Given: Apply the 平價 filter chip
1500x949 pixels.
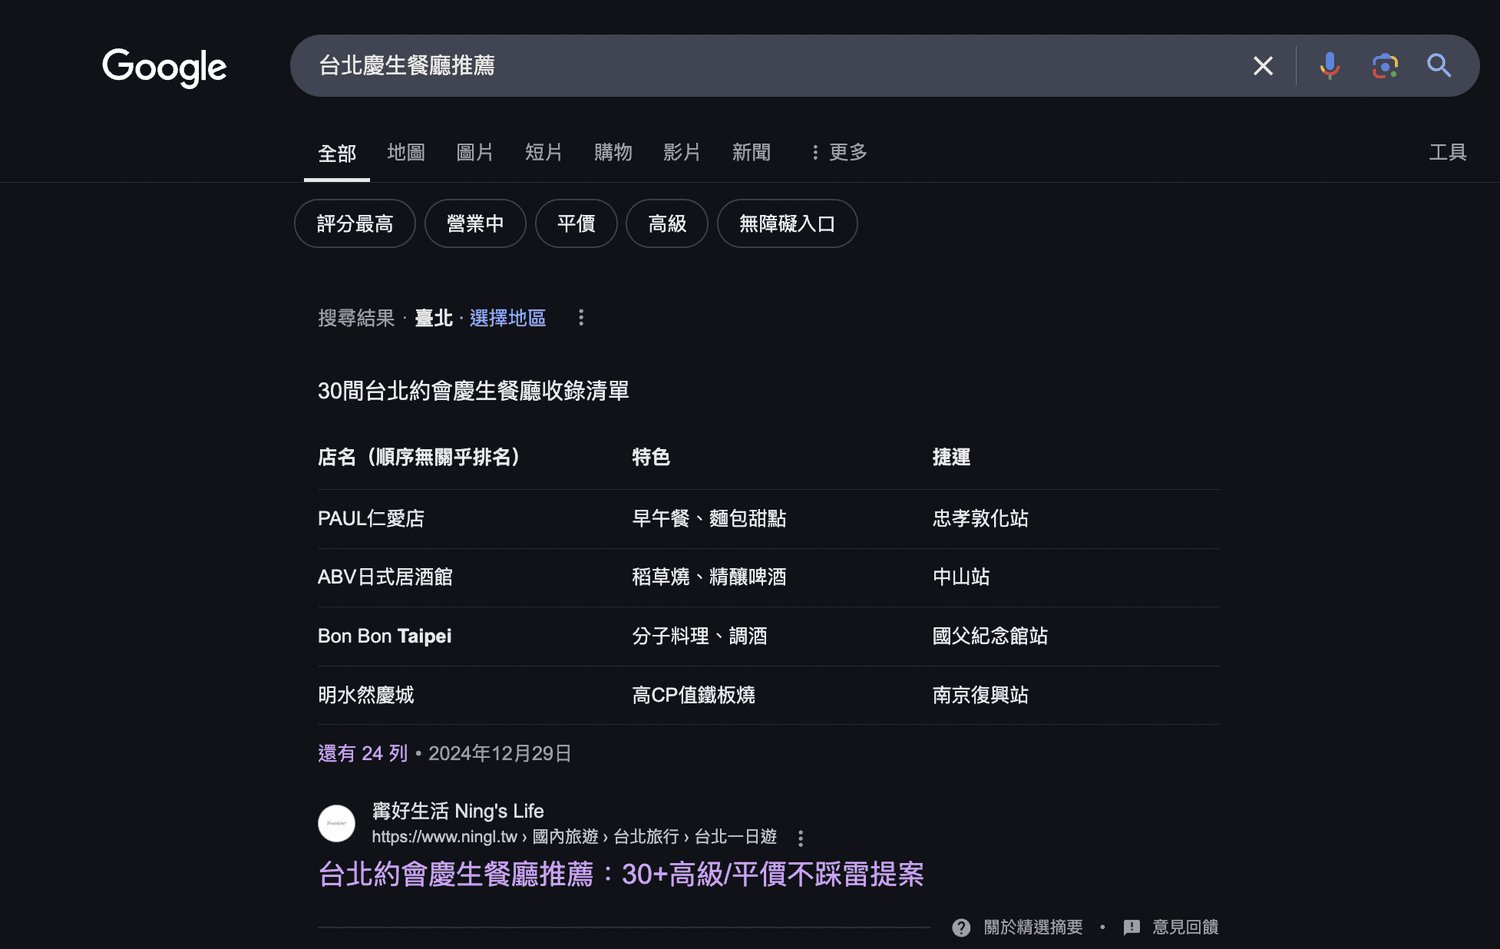Looking at the screenshot, I should click(x=576, y=224).
